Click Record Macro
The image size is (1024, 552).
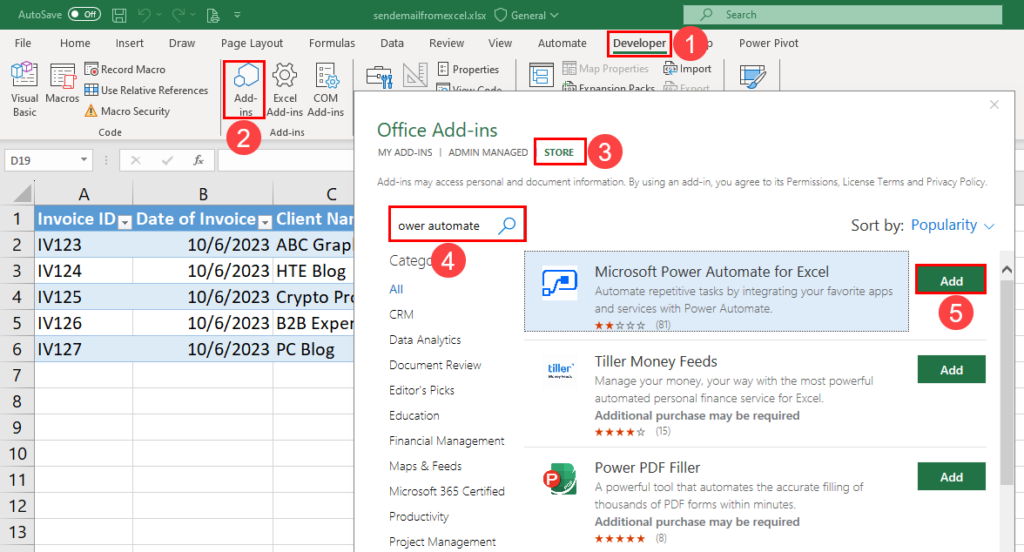[x=125, y=69]
